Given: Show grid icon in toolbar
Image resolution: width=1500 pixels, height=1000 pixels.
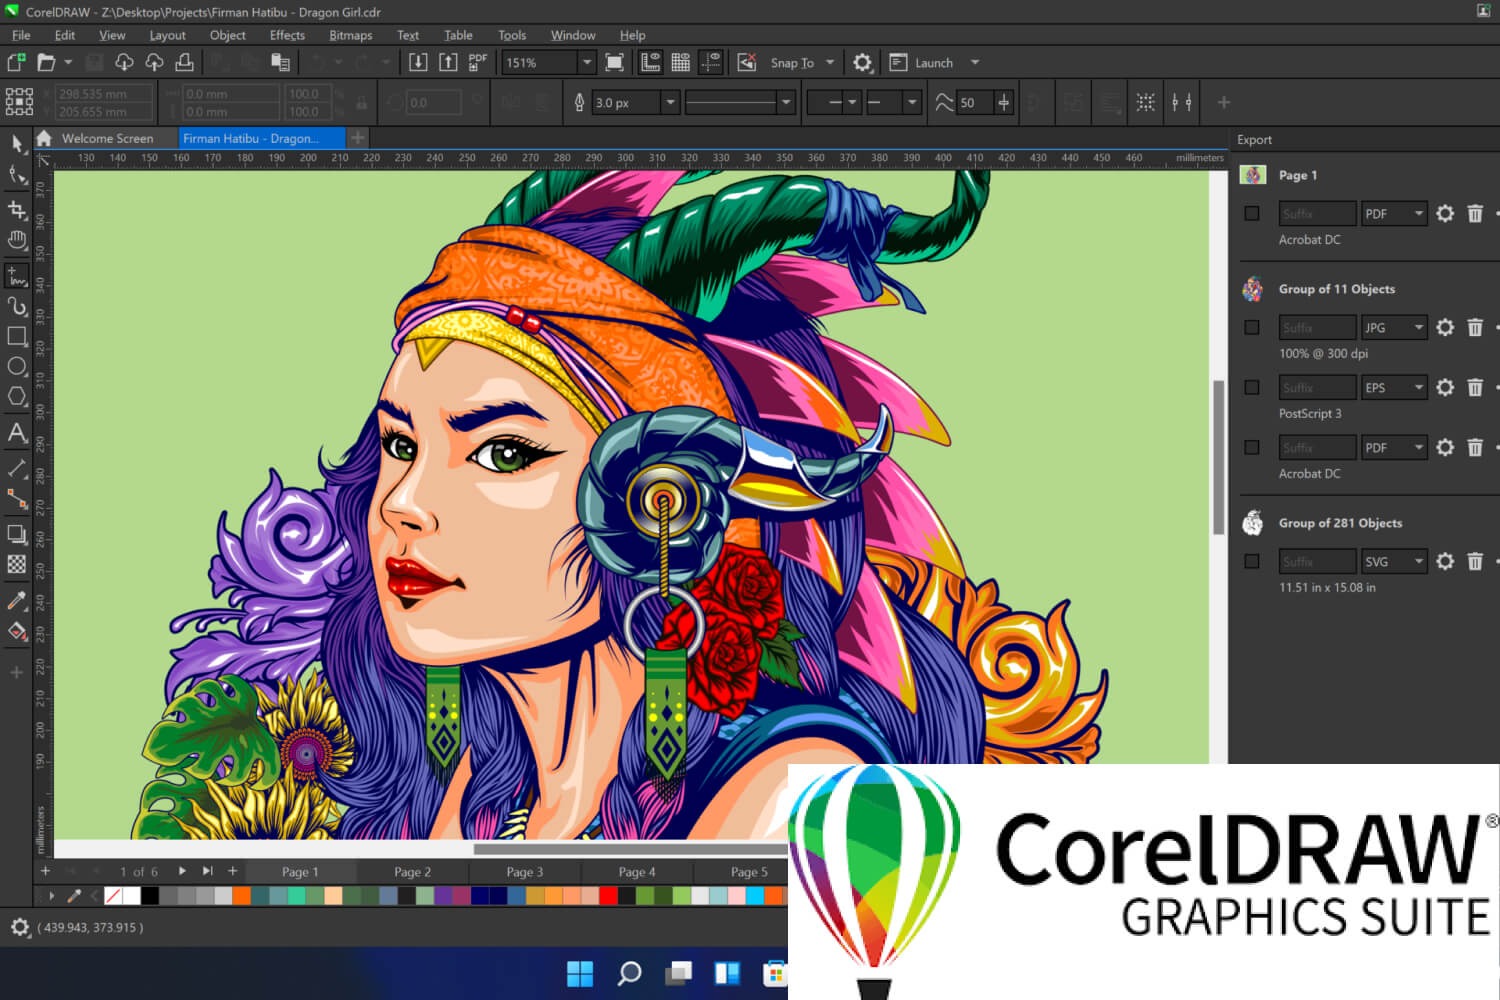Looking at the screenshot, I should pyautogui.click(x=680, y=62).
